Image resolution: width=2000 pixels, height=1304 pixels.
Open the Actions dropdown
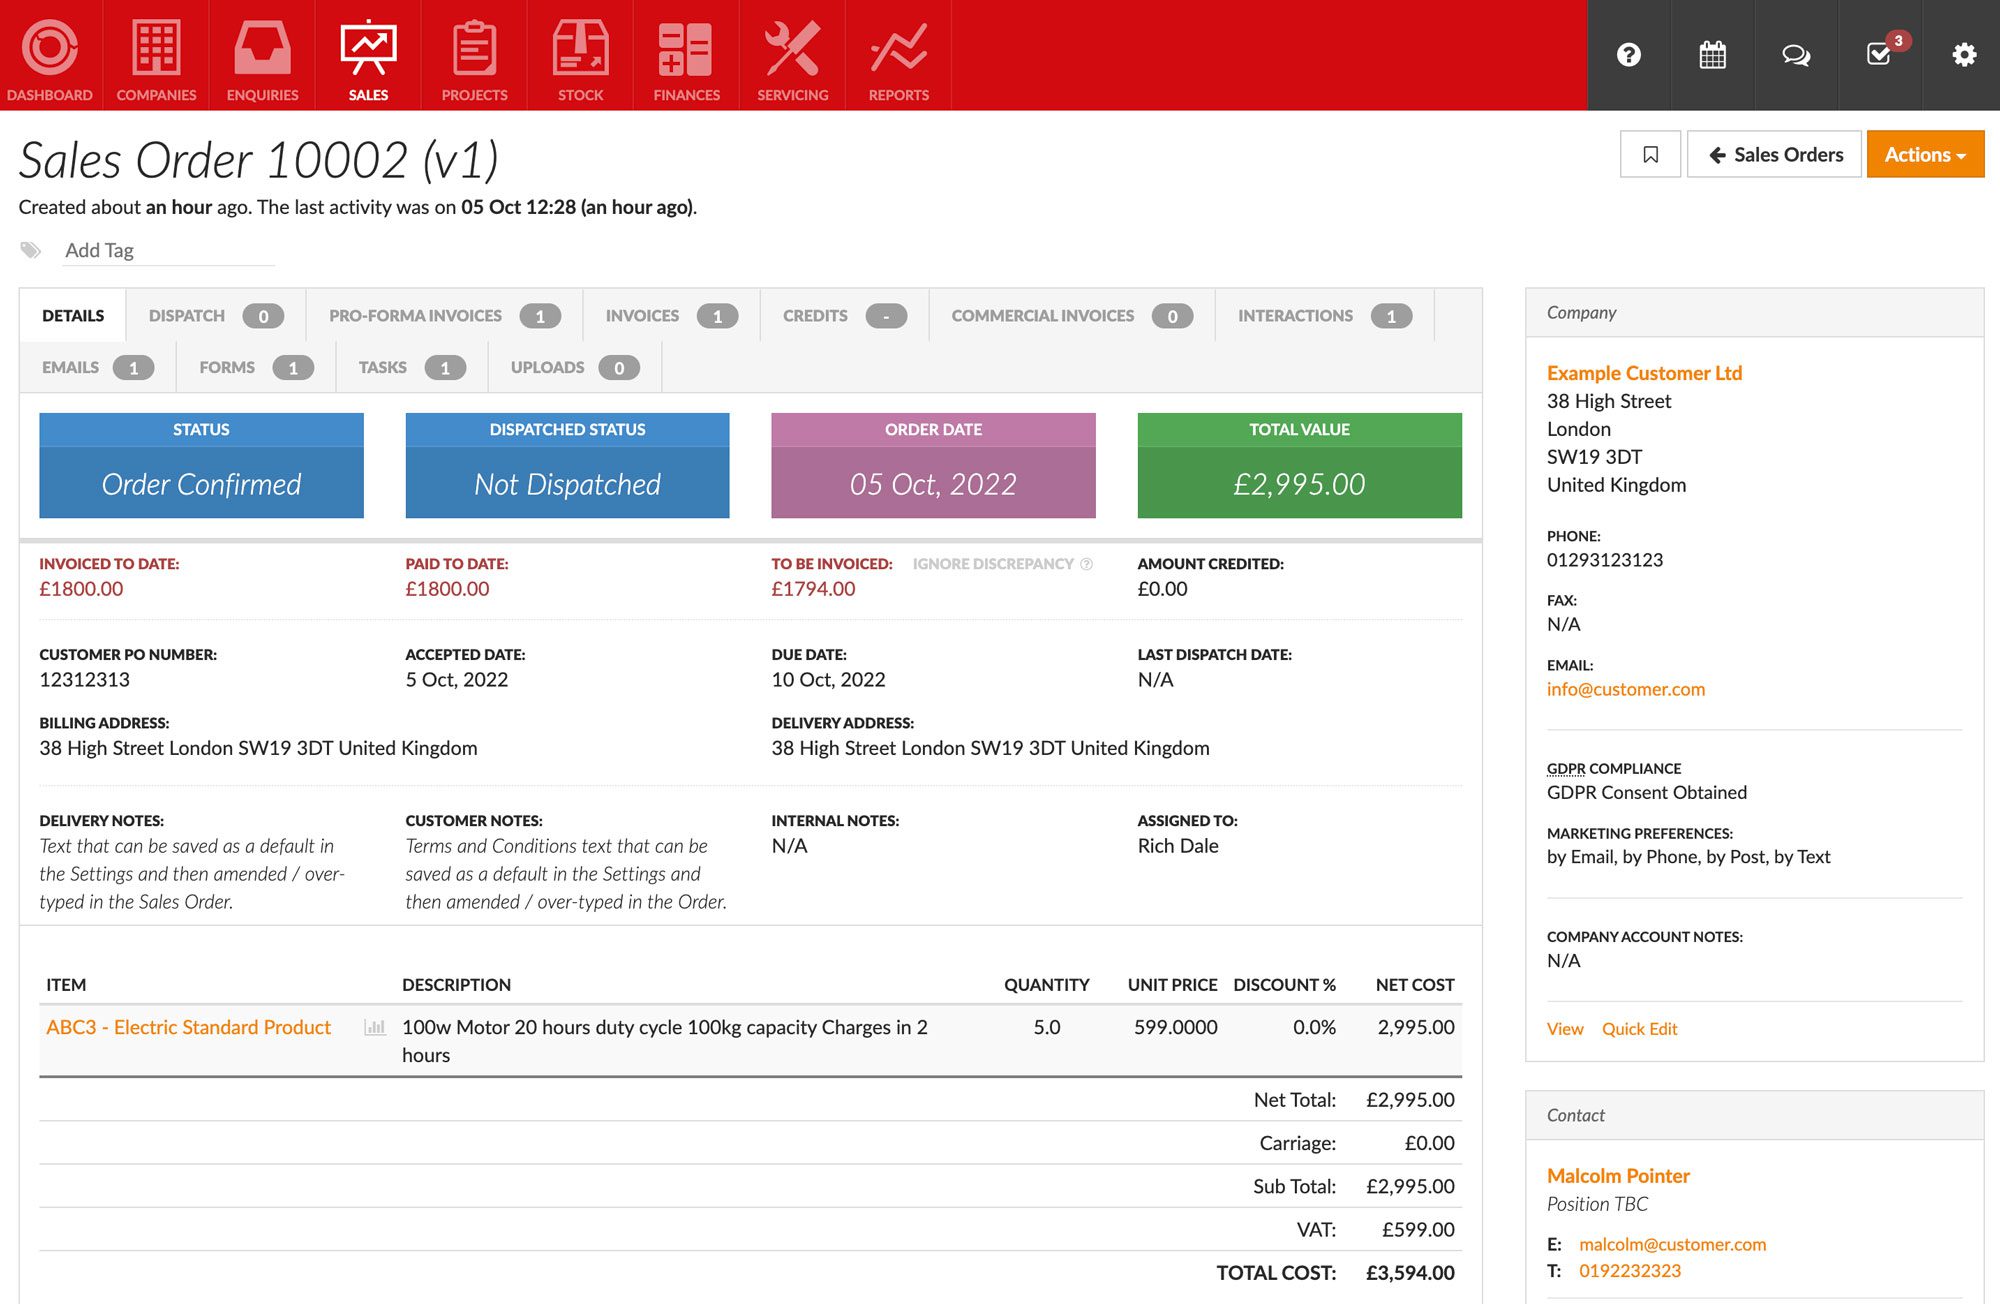point(1924,154)
